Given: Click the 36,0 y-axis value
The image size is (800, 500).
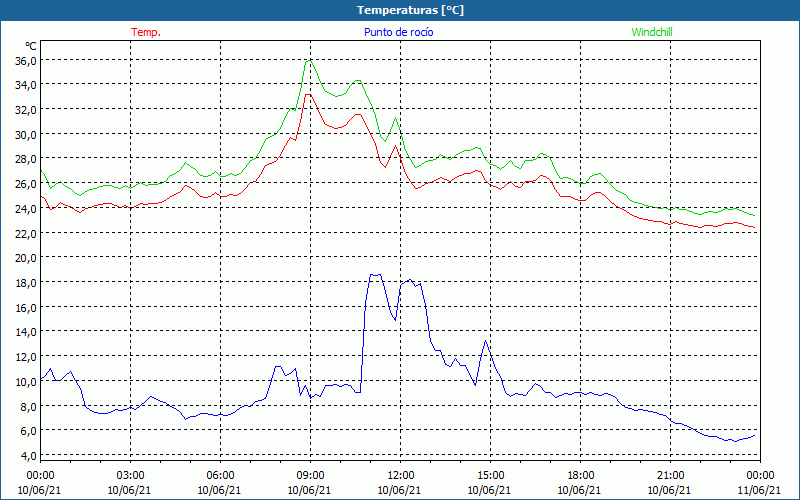Looking at the screenshot, I should click(x=26, y=61).
